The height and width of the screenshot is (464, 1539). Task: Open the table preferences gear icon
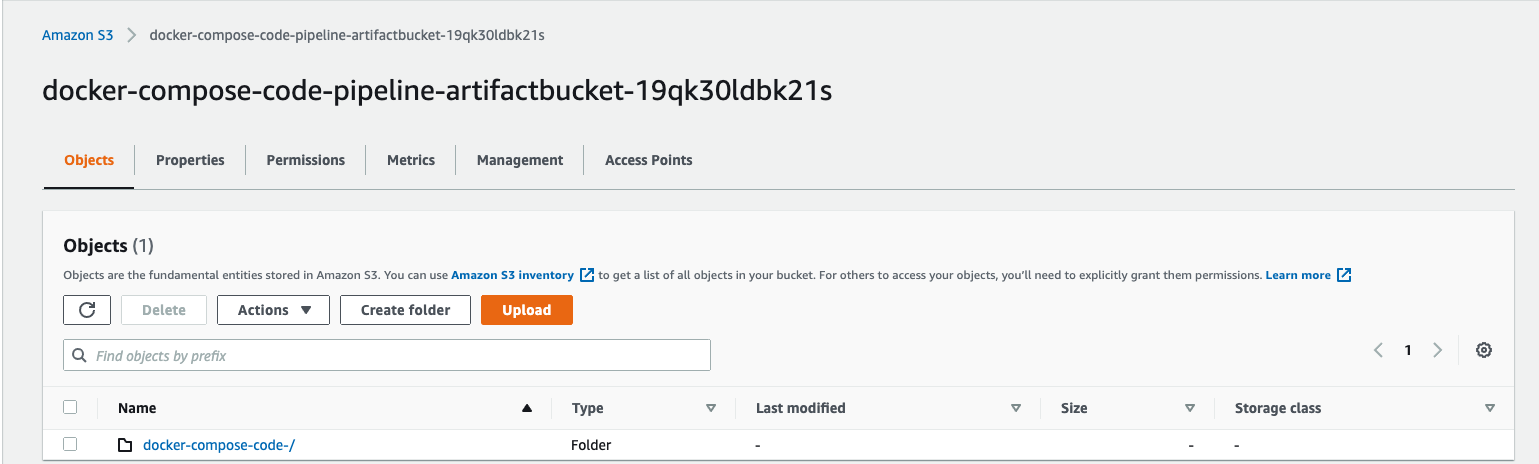(1484, 350)
